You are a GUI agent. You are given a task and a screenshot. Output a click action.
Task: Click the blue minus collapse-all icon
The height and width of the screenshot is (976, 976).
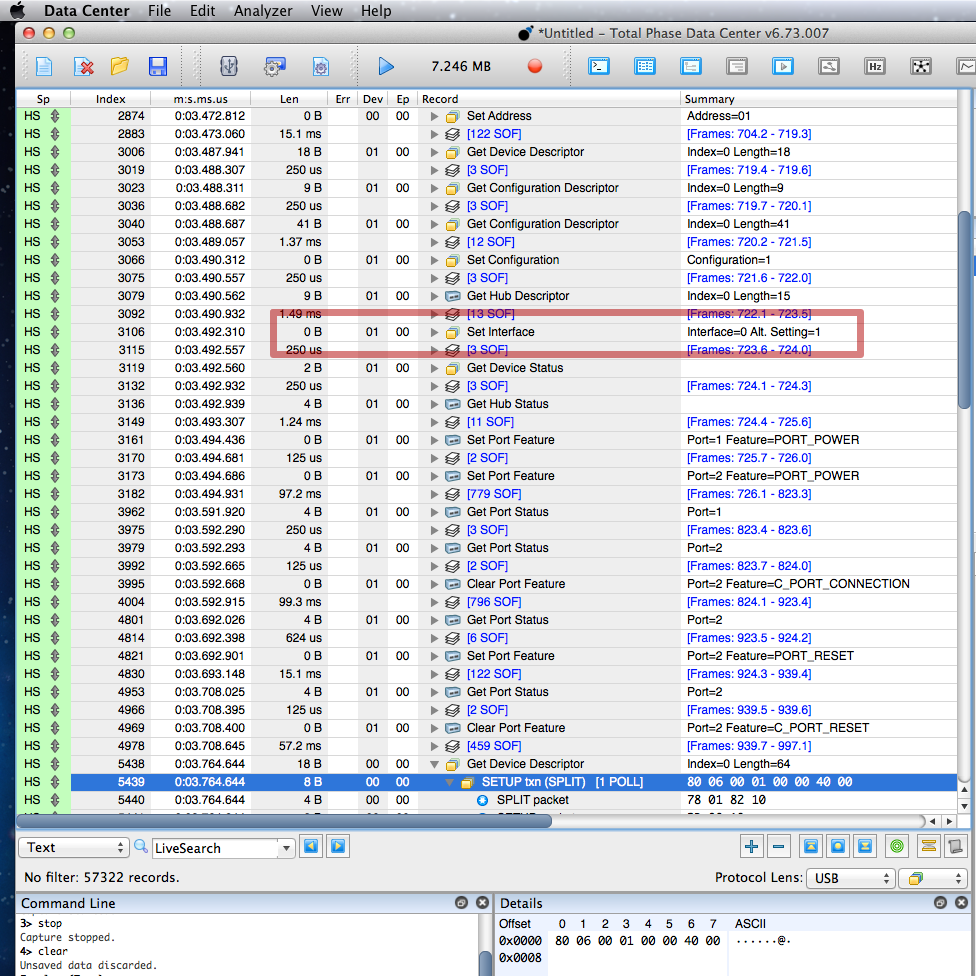778,847
